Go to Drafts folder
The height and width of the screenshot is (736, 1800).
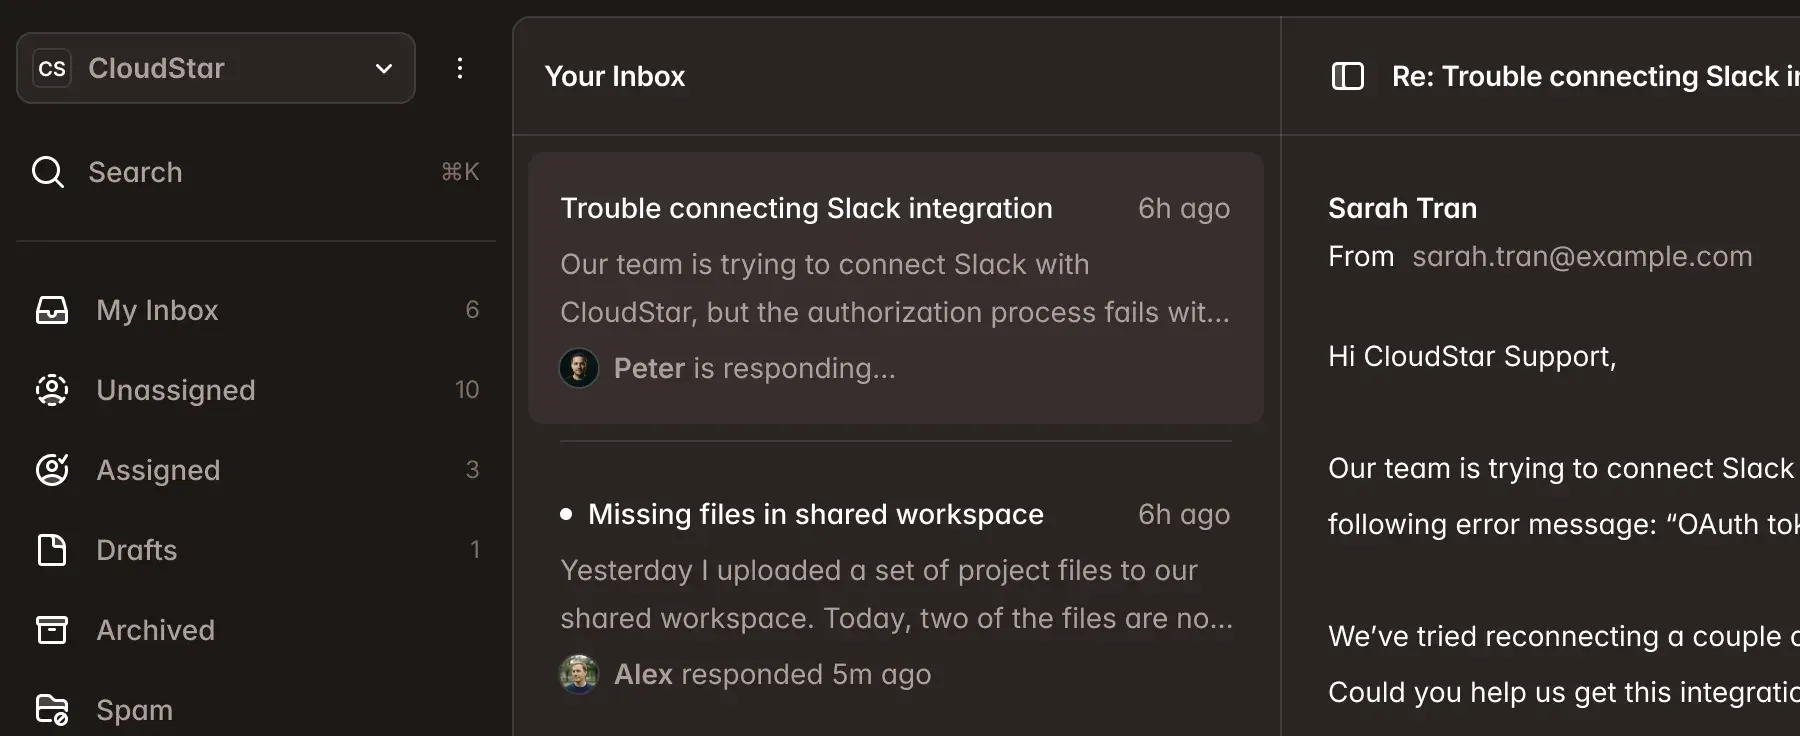[x=136, y=550]
